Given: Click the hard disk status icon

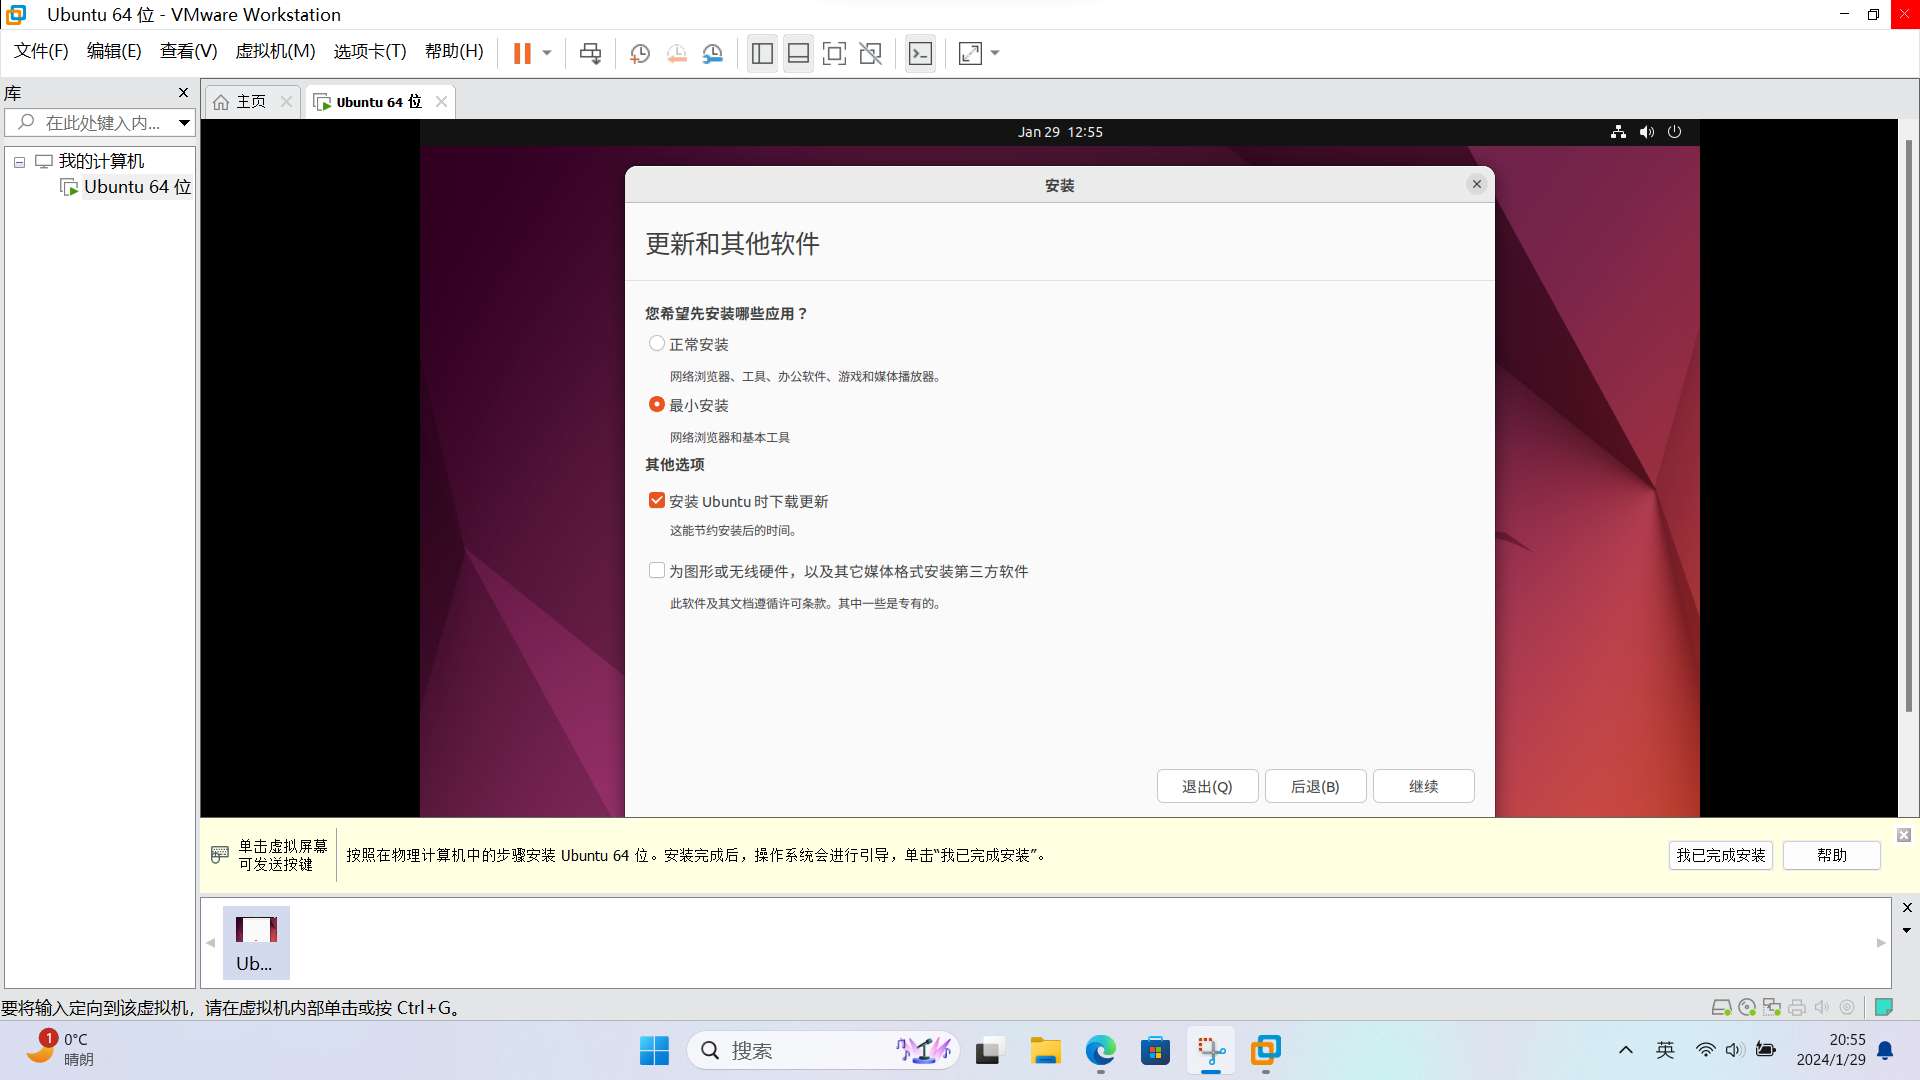Looking at the screenshot, I should coord(1721,1008).
